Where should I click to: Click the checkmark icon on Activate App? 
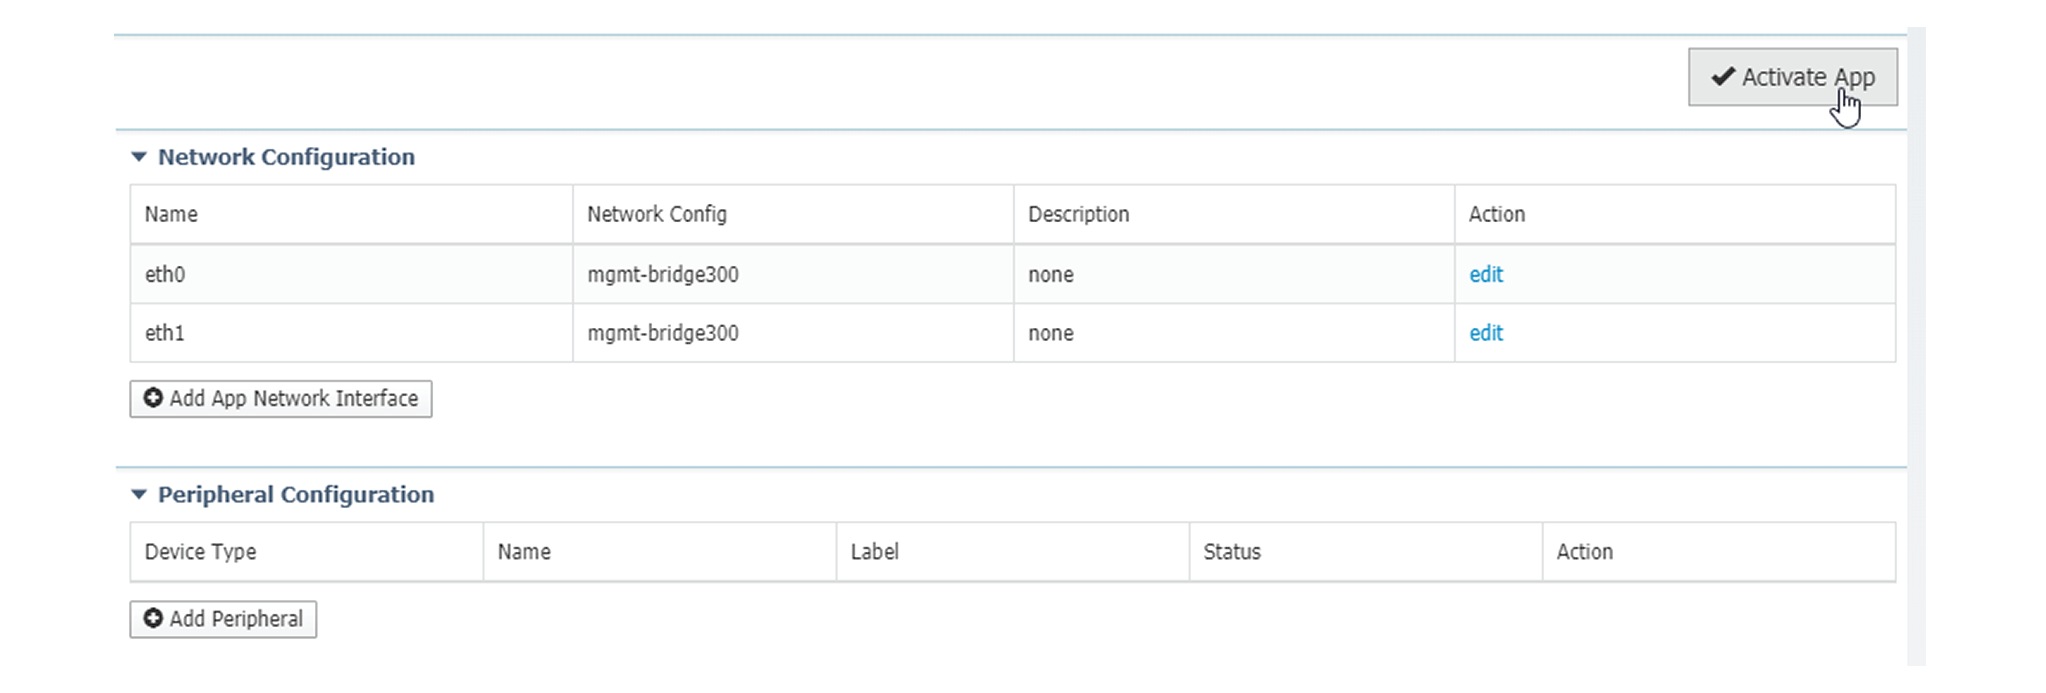(x=1725, y=76)
